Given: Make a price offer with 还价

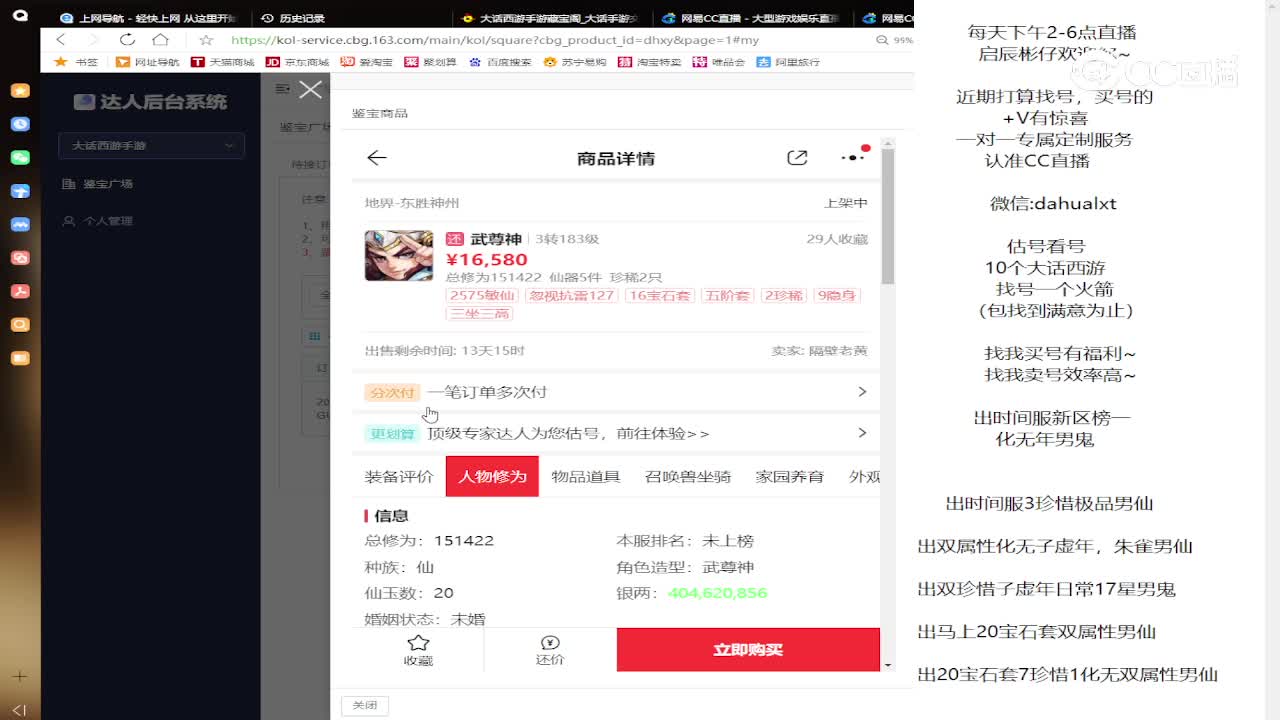Looking at the screenshot, I should 550,650.
